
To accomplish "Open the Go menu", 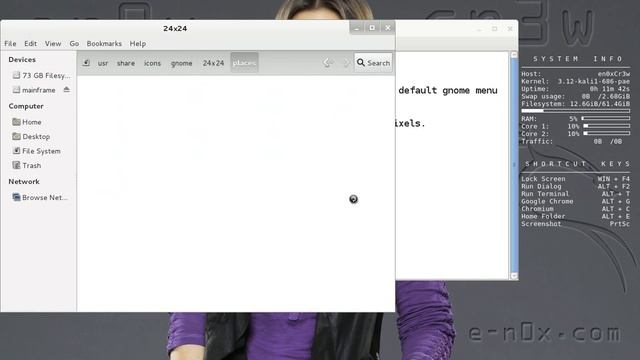I will point(74,44).
